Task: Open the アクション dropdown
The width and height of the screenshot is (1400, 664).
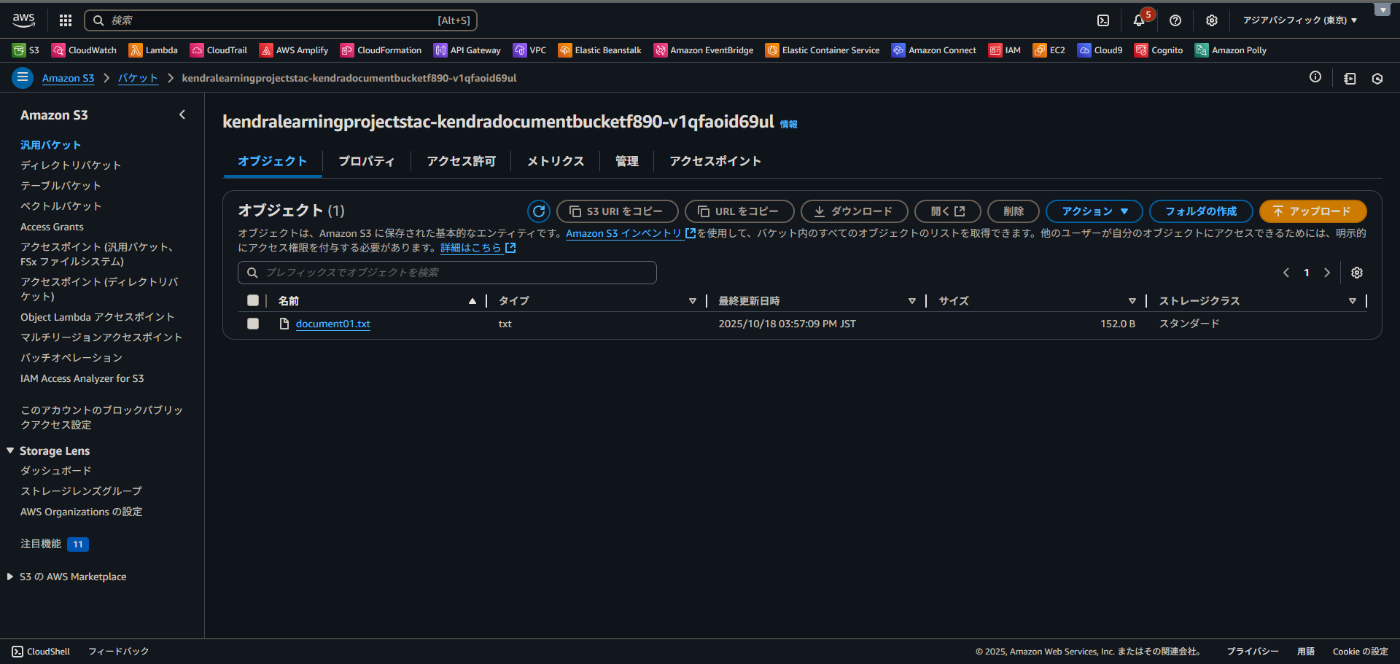Action: pyautogui.click(x=1094, y=211)
